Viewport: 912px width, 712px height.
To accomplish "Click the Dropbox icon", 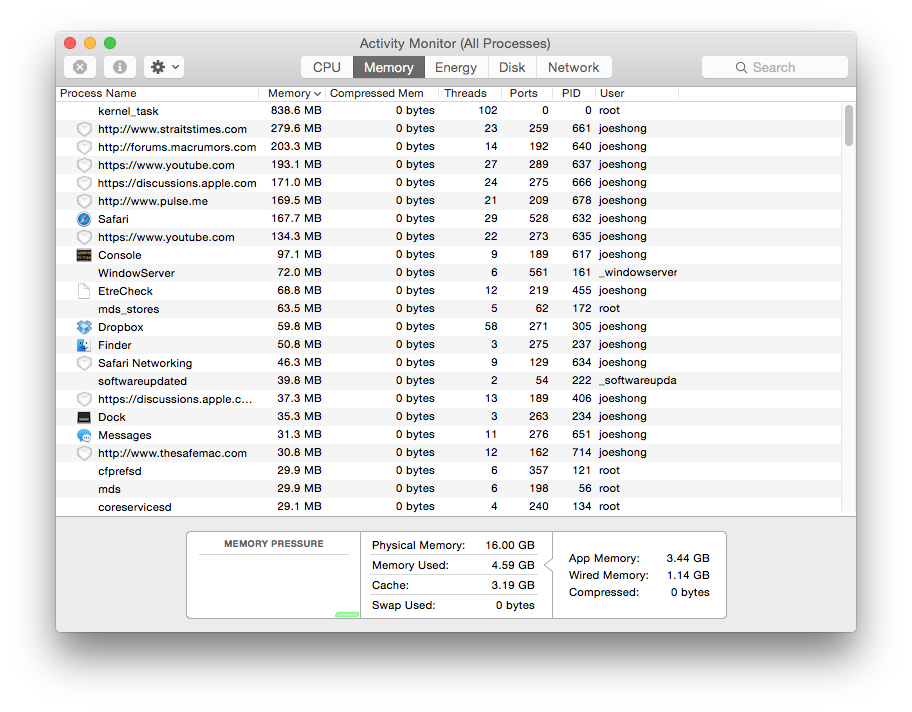I will coord(84,327).
